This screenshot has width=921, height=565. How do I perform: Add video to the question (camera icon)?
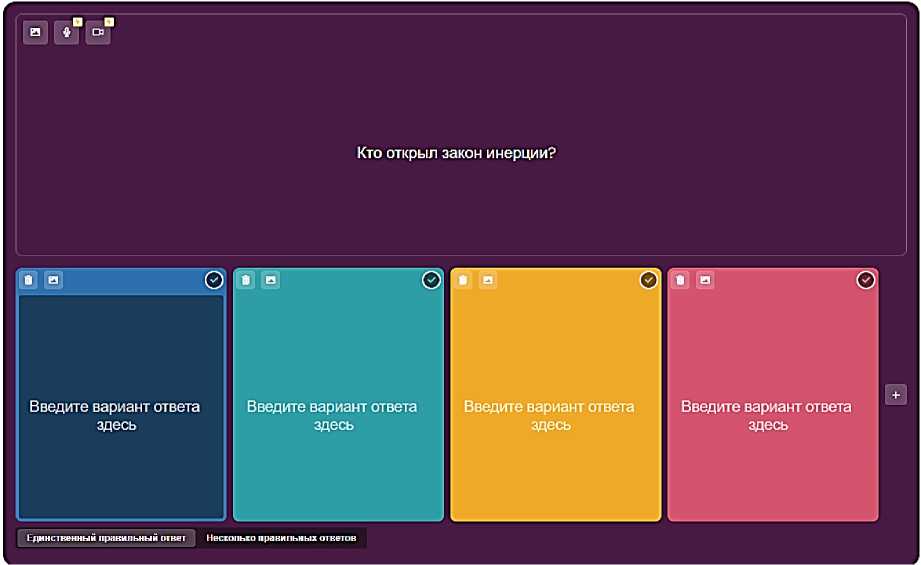point(98,32)
